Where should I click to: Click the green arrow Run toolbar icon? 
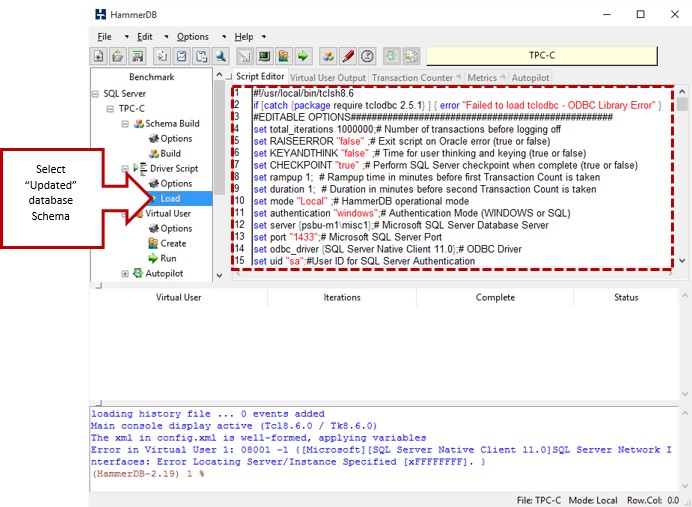[x=303, y=56]
